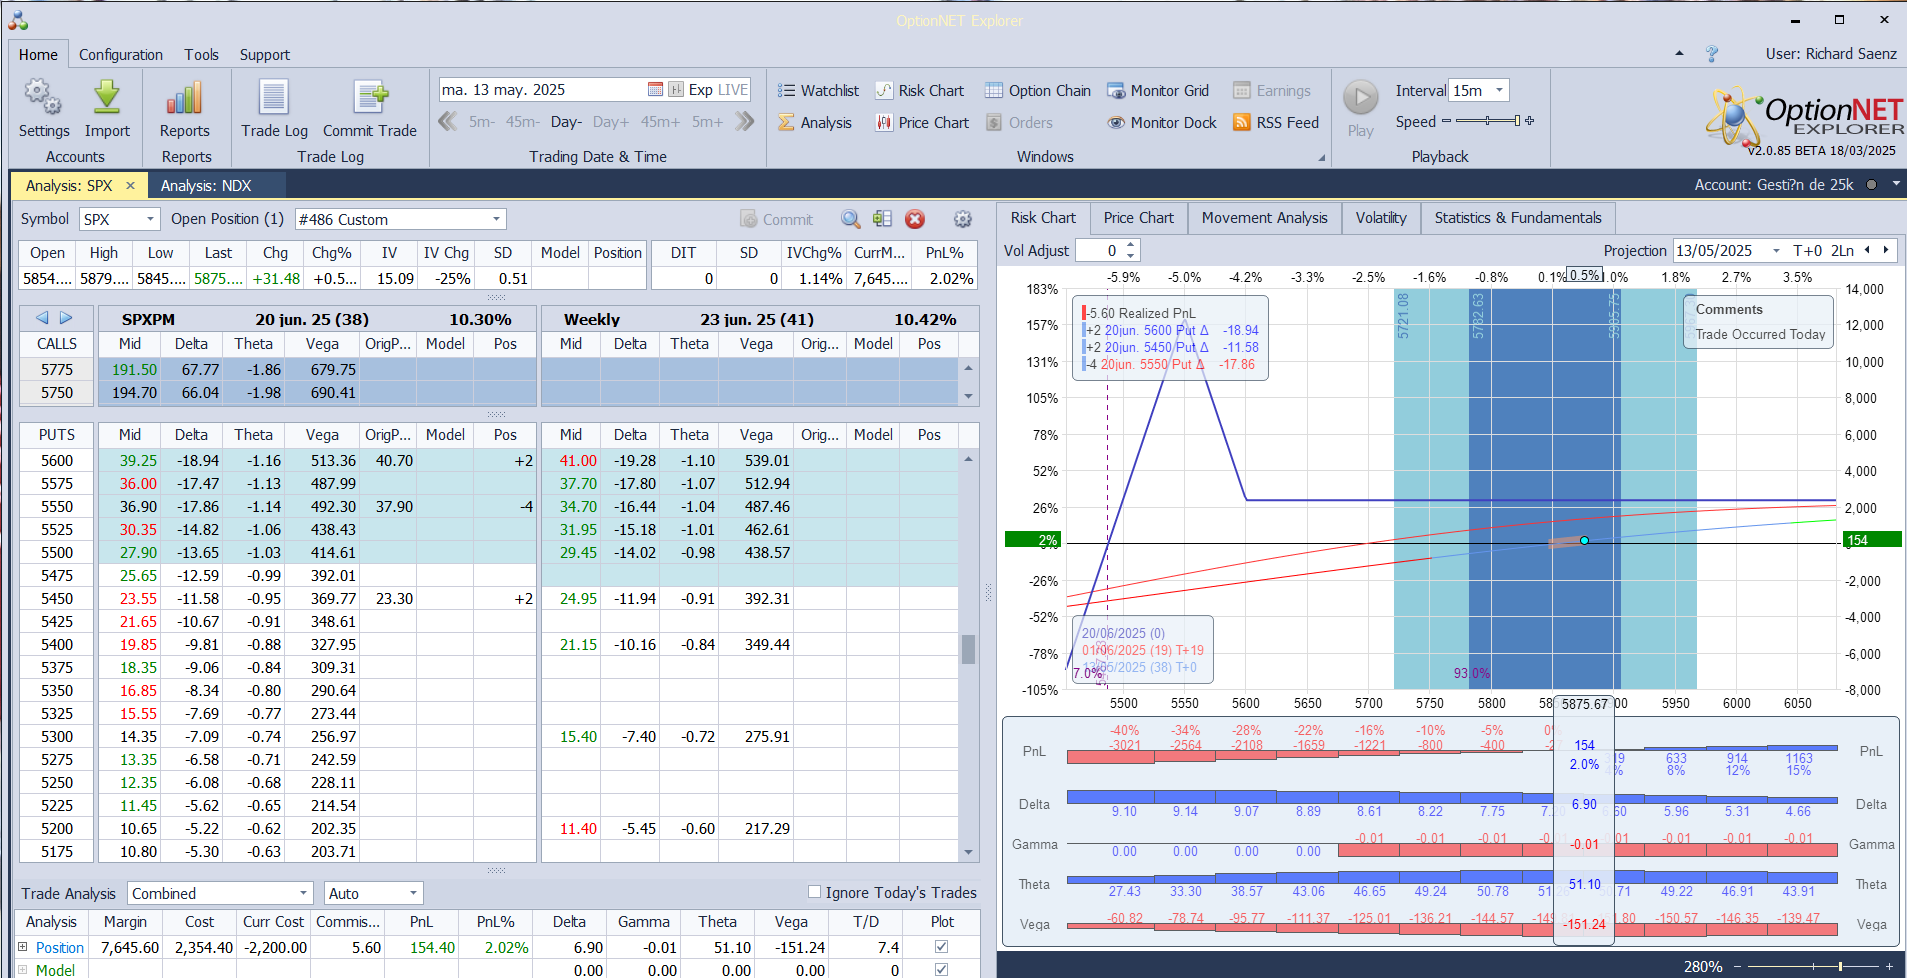The image size is (1907, 978).
Task: Click the playback Speed slider
Action: pyautogui.click(x=1488, y=121)
